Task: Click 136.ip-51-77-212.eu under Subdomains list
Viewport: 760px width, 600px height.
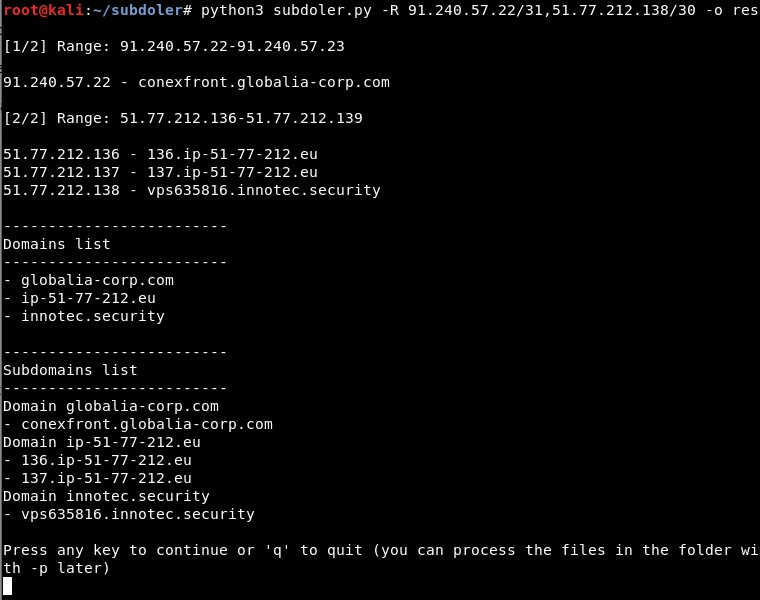Action: coord(106,460)
